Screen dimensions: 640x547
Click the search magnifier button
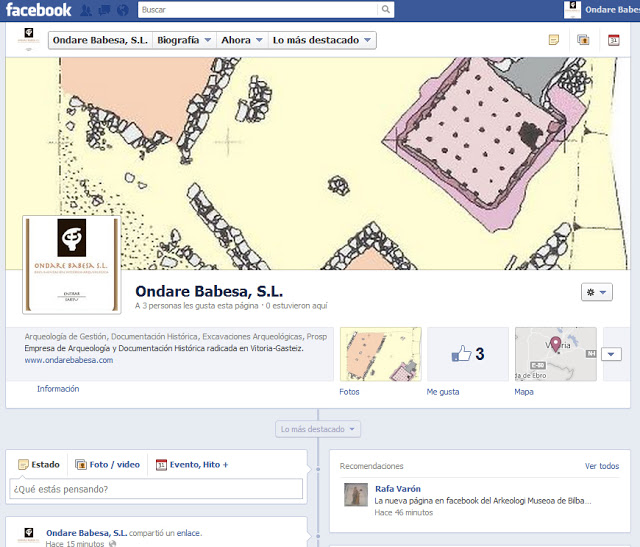click(x=386, y=10)
